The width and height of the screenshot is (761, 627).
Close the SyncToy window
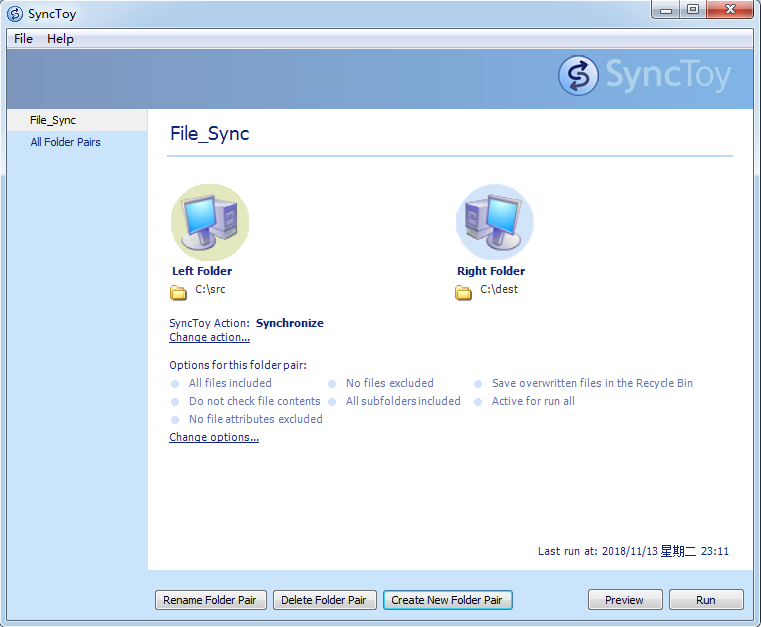coord(730,9)
